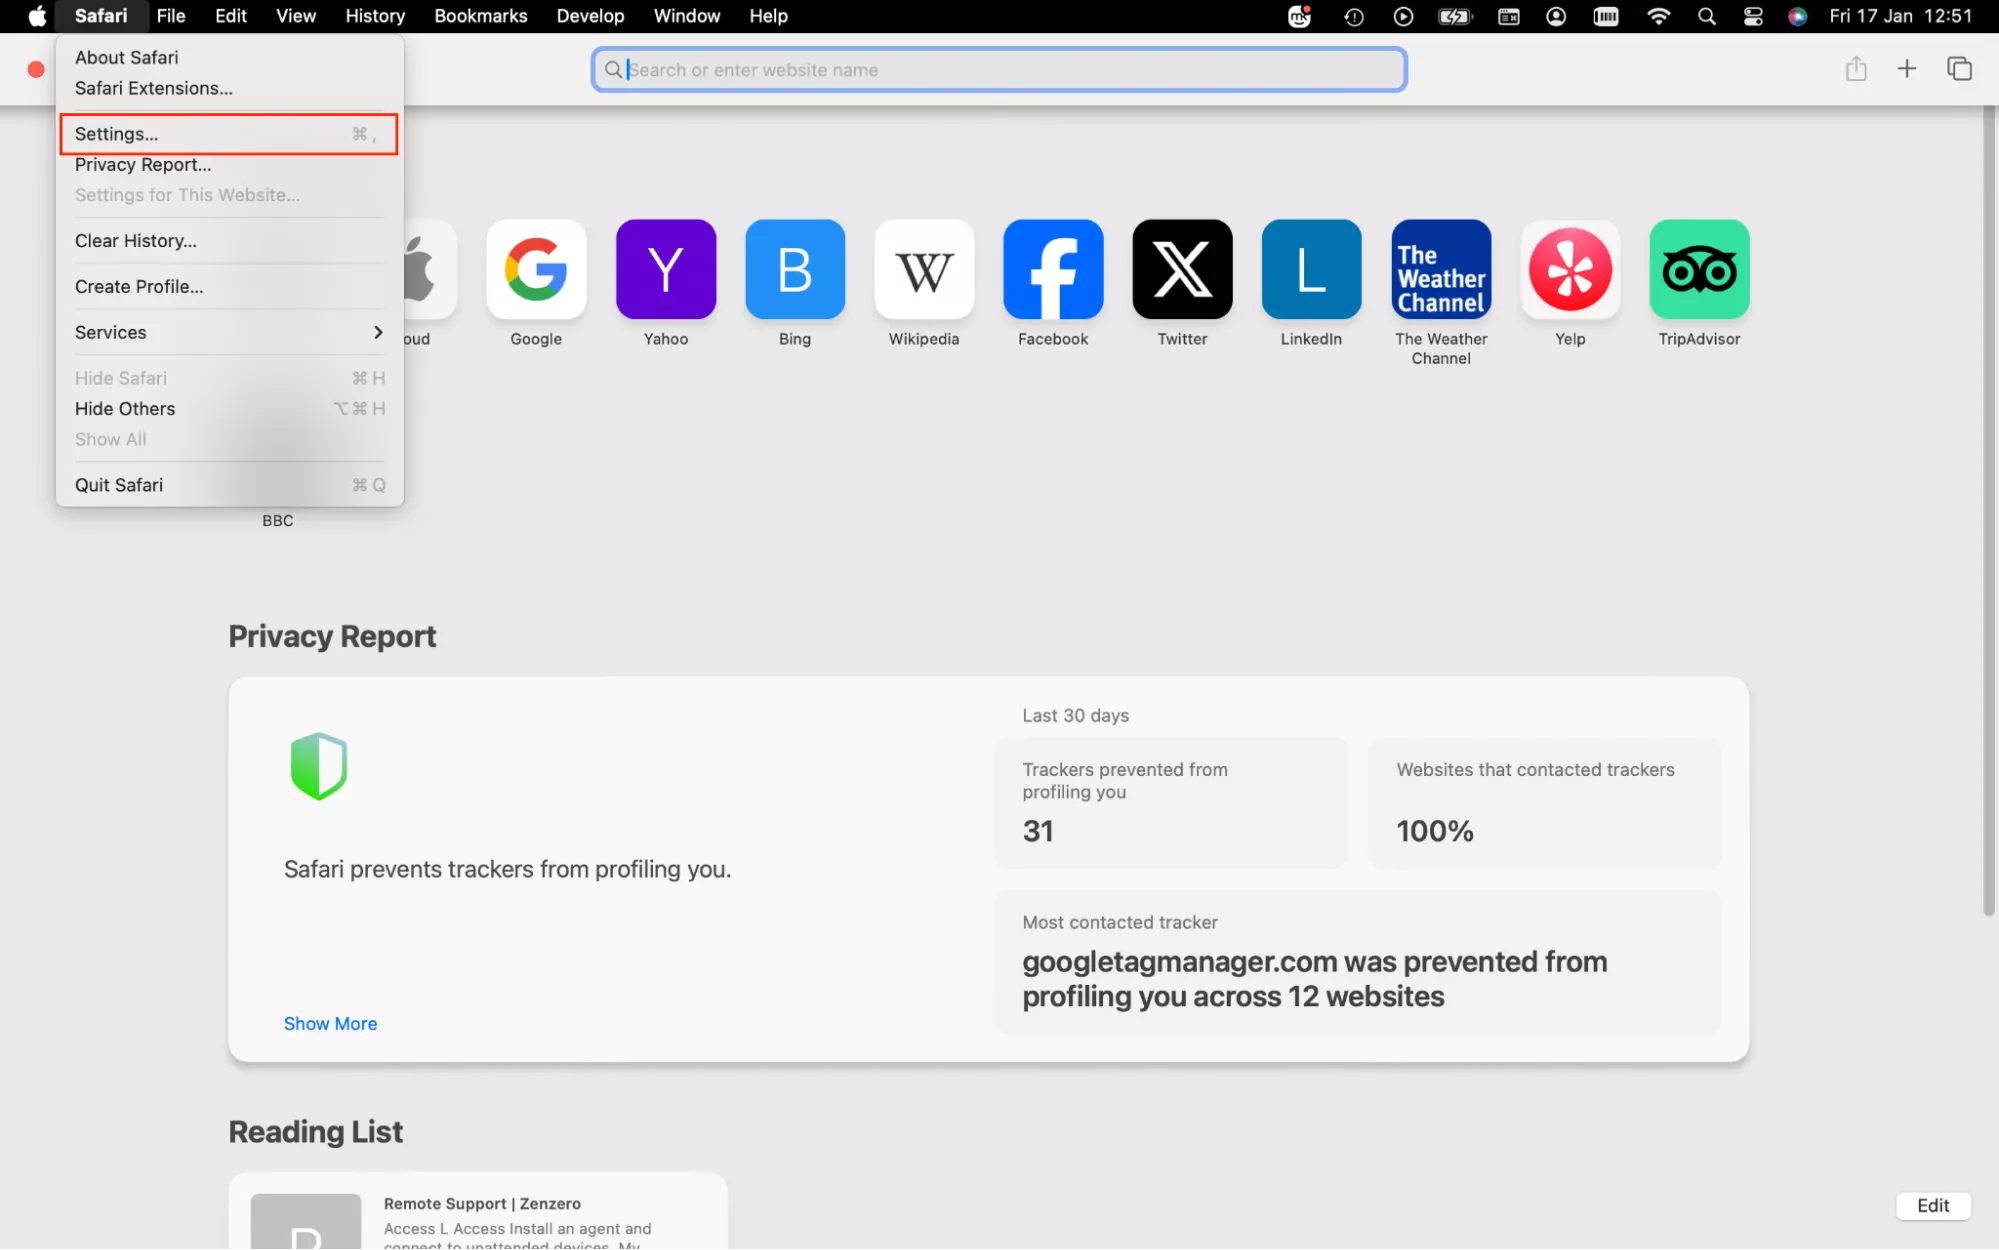Click the Twitter X favorite icon
This screenshot has width=1999, height=1250.
coord(1182,270)
